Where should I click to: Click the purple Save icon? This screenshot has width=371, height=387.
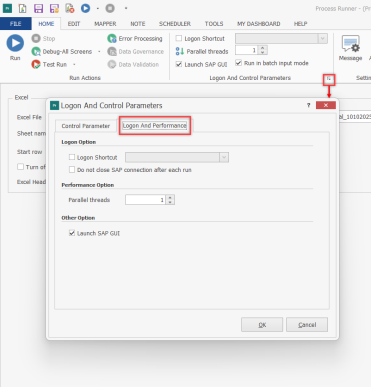click(x=38, y=8)
